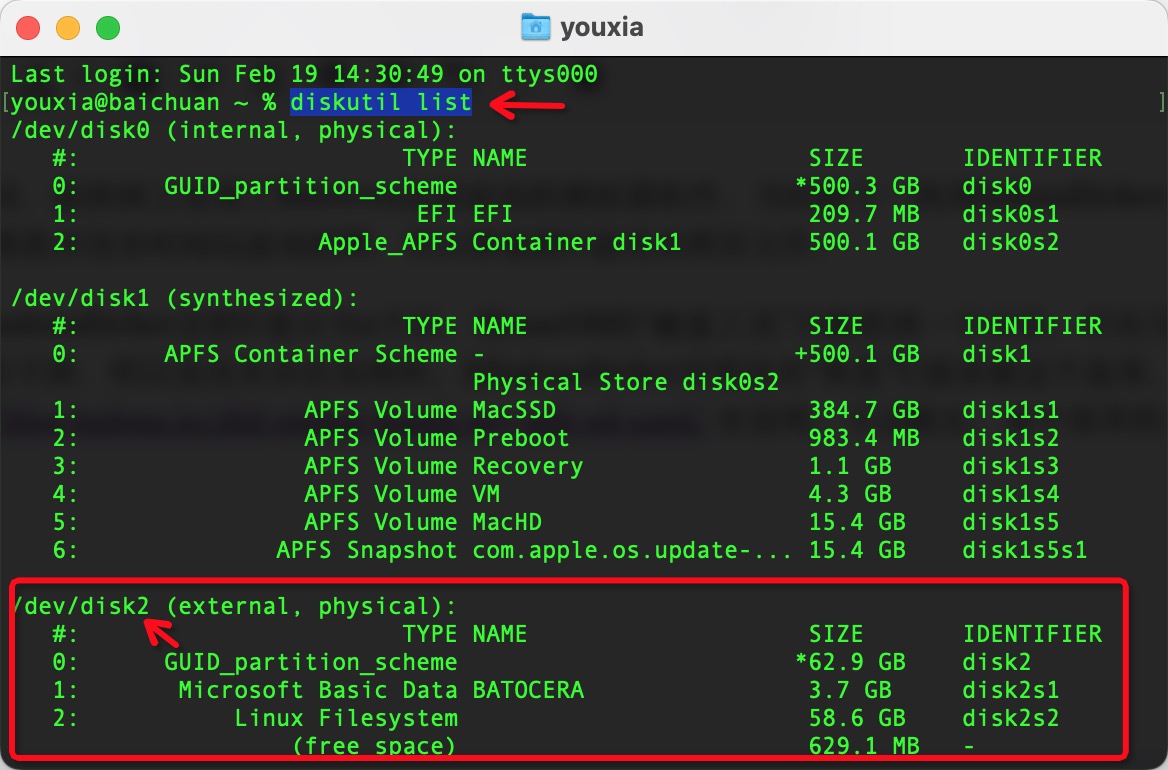Click the com.apple.os.update snapshot name

pyautogui.click(x=632, y=550)
